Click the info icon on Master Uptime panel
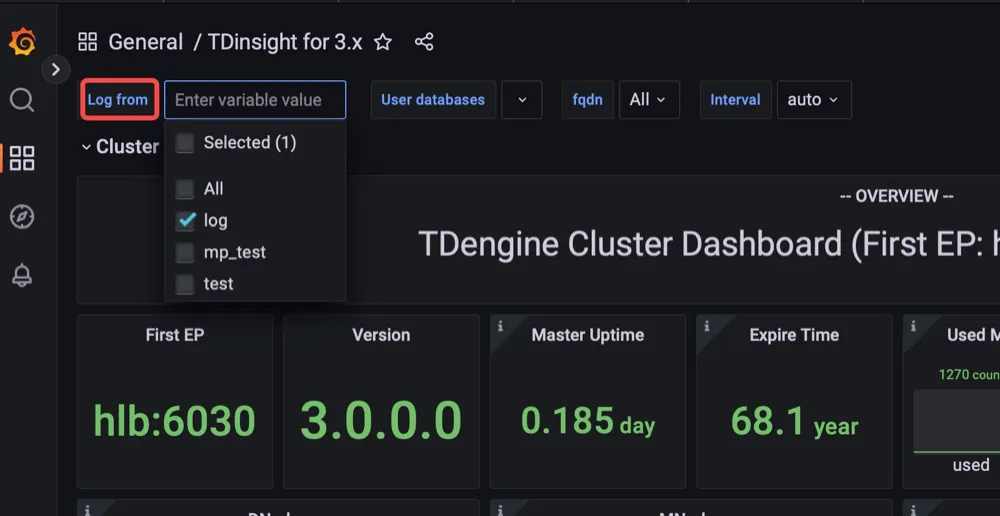This screenshot has width=1000, height=516. click(x=500, y=326)
